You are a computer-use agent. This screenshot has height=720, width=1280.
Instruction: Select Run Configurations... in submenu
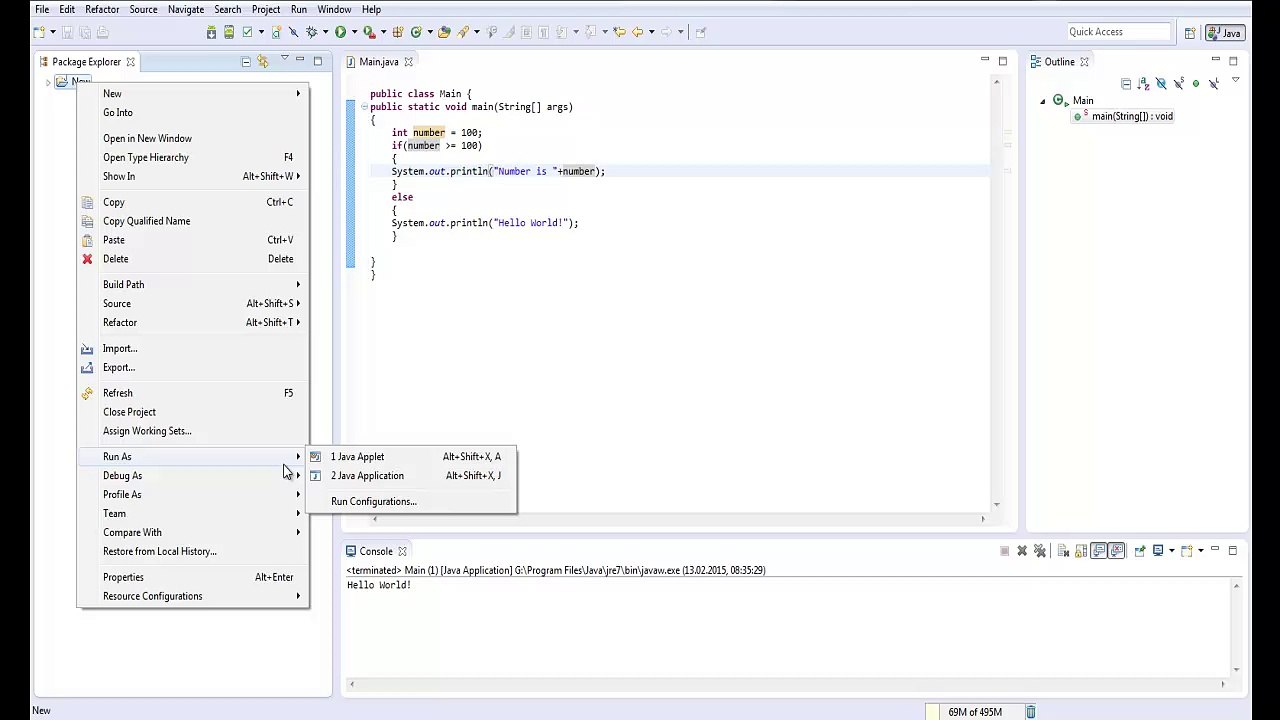411,502
